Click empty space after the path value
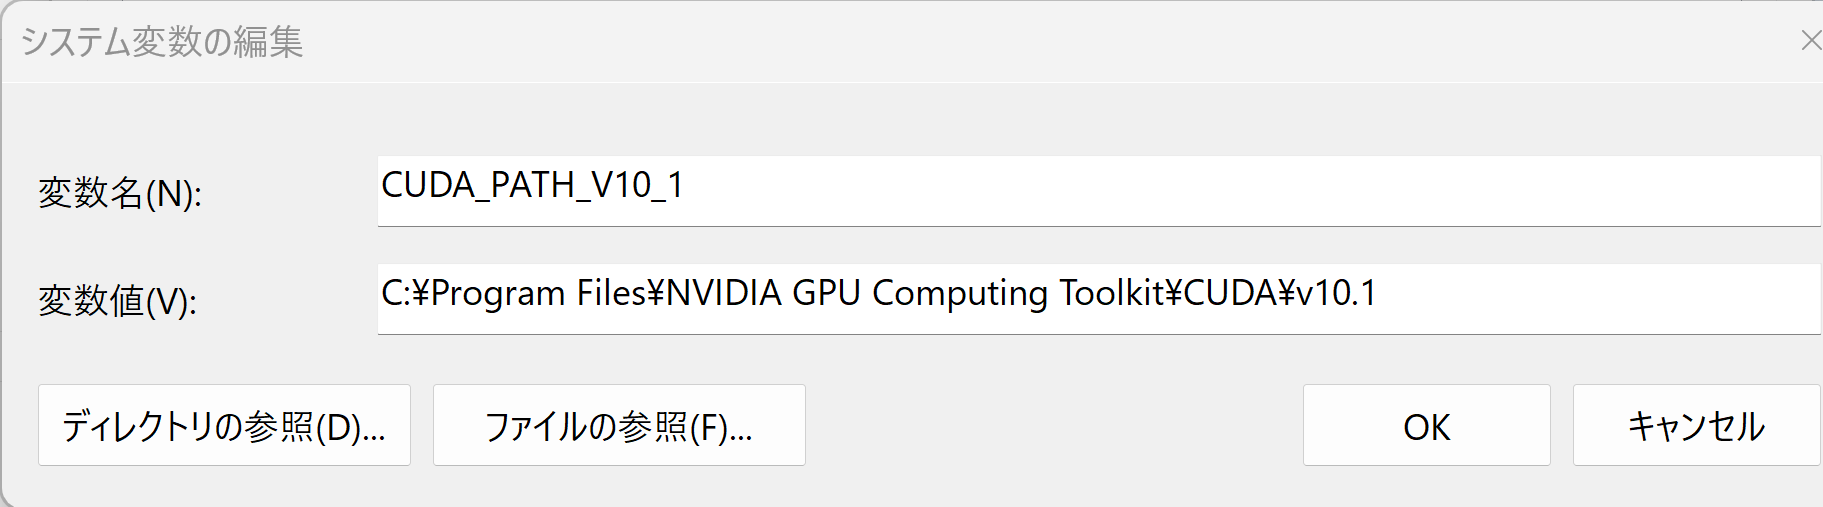1823x507 pixels. pos(1598,298)
